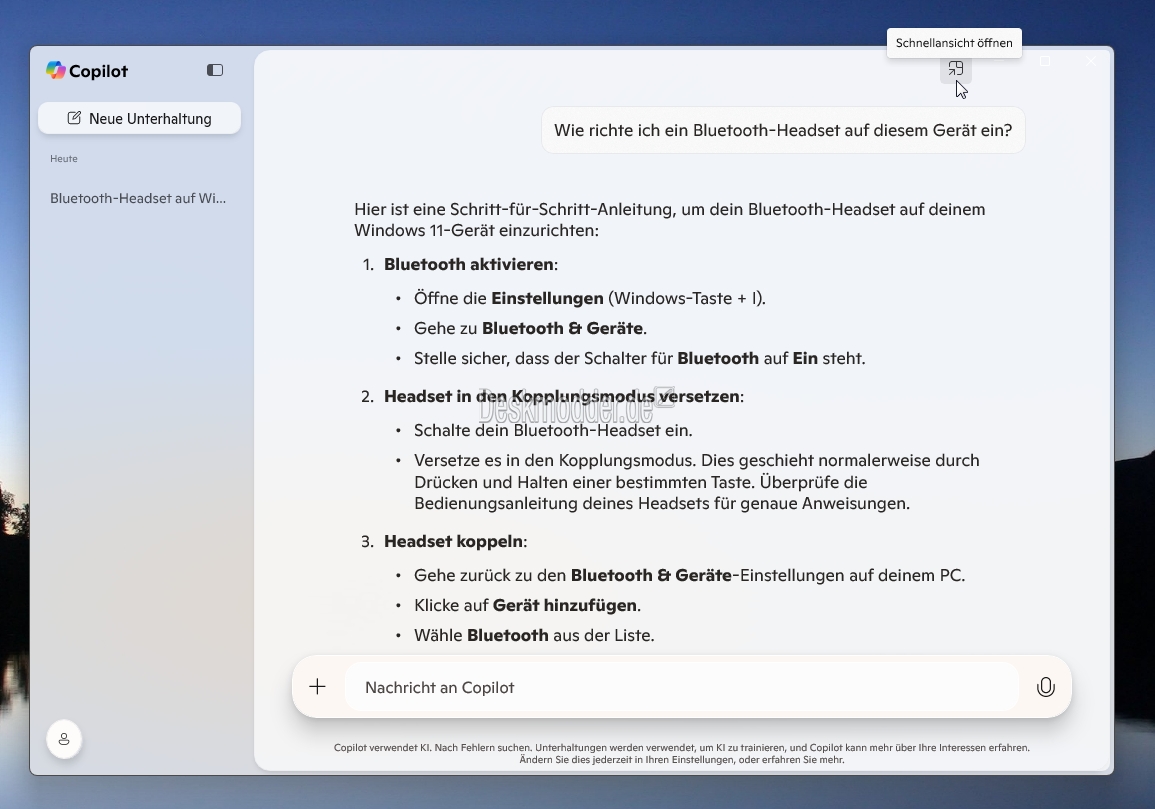The image size is (1155, 809).
Task: Click the 'Headset in den Kopplungsmodus versetzen' heading
Action: point(562,396)
